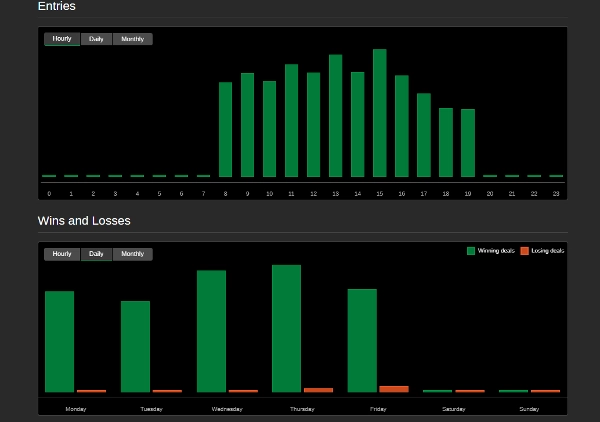
Task: Click the hour 11 entries bar
Action: (292, 121)
